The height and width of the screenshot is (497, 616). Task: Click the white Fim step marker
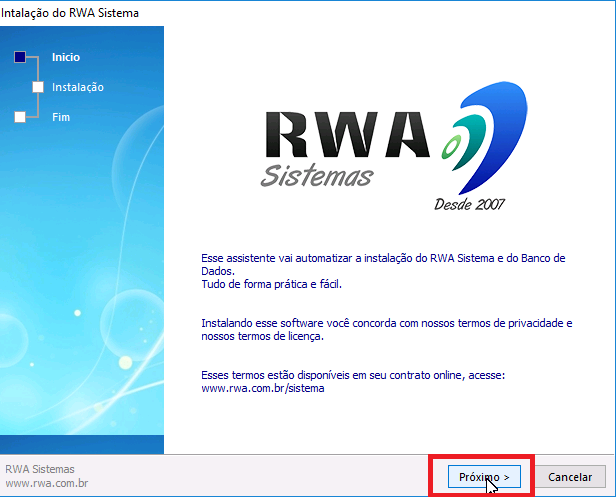click(20, 117)
